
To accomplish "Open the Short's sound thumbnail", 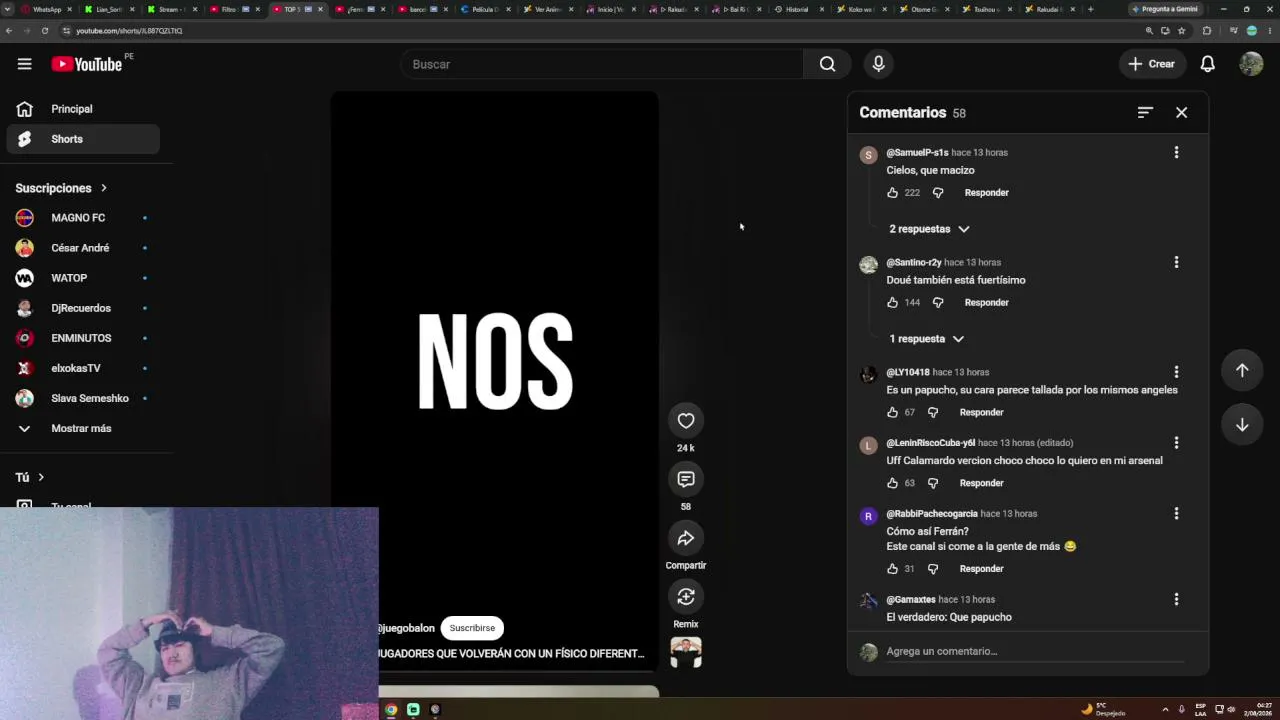I will (686, 653).
